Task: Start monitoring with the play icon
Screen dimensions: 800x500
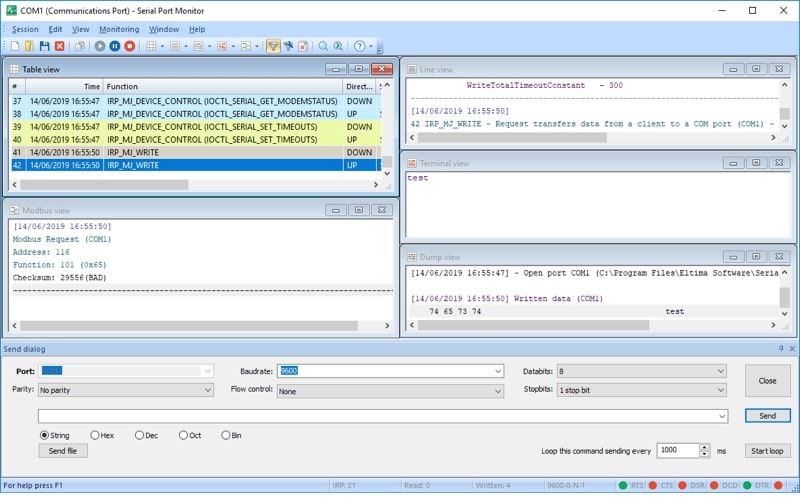Action: tap(100, 46)
